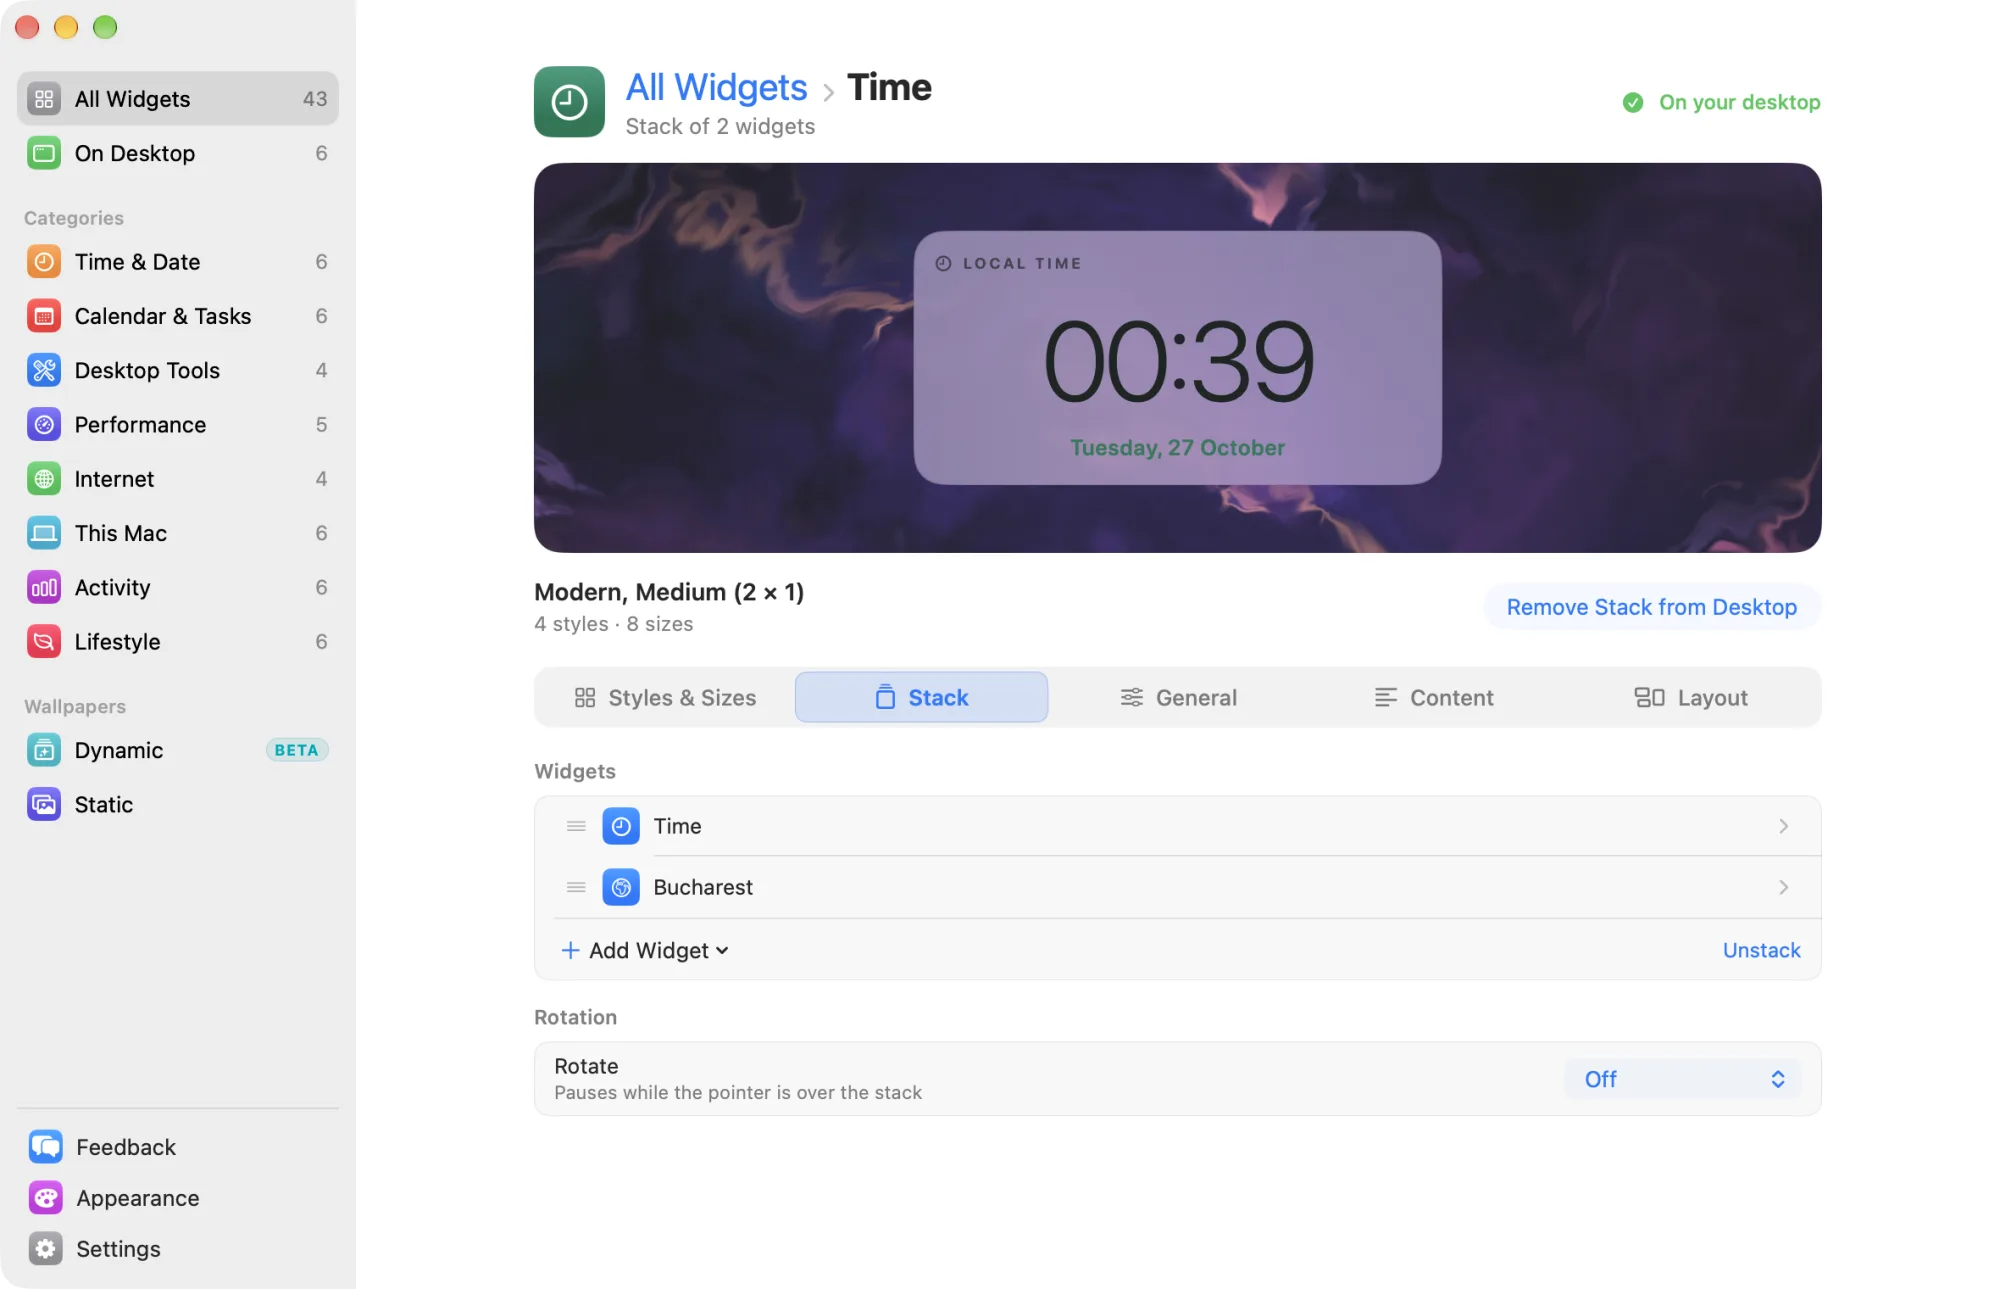Switch to the General tab
The width and height of the screenshot is (2000, 1289).
(x=1178, y=698)
